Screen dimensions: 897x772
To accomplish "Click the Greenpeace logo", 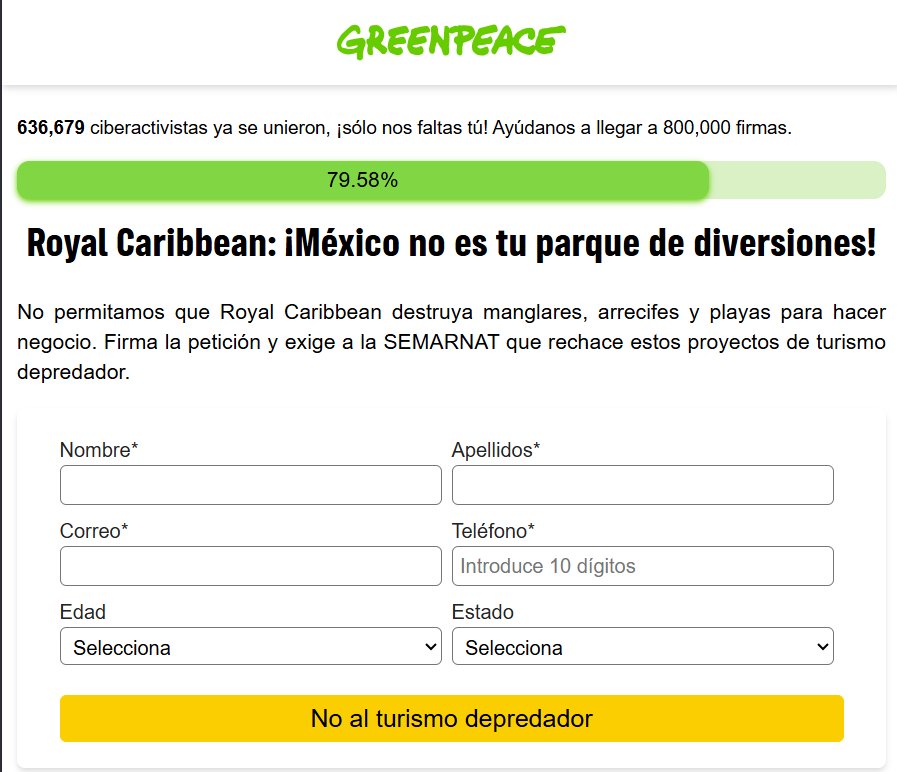I will (451, 41).
